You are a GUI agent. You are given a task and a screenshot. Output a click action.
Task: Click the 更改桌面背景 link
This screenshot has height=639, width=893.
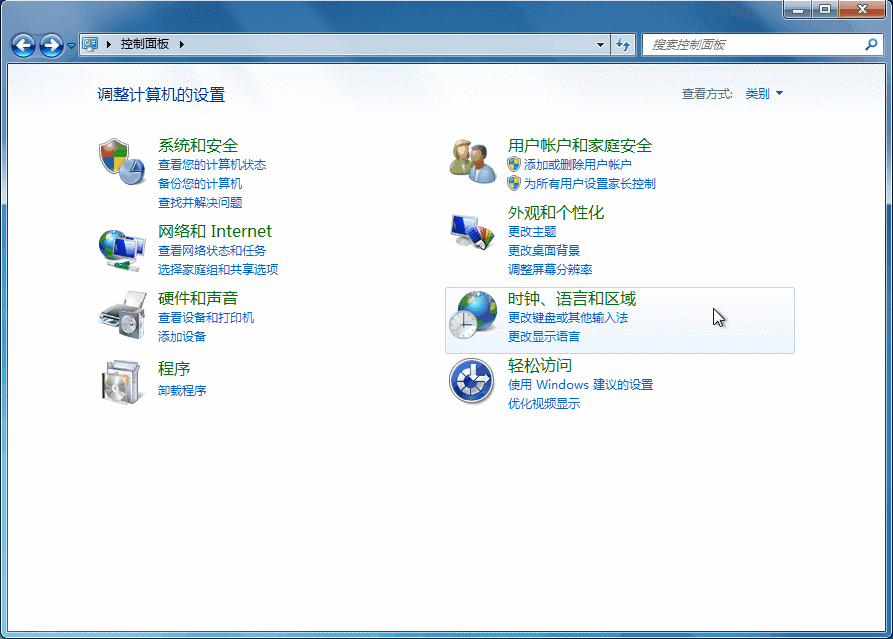pyautogui.click(x=544, y=251)
